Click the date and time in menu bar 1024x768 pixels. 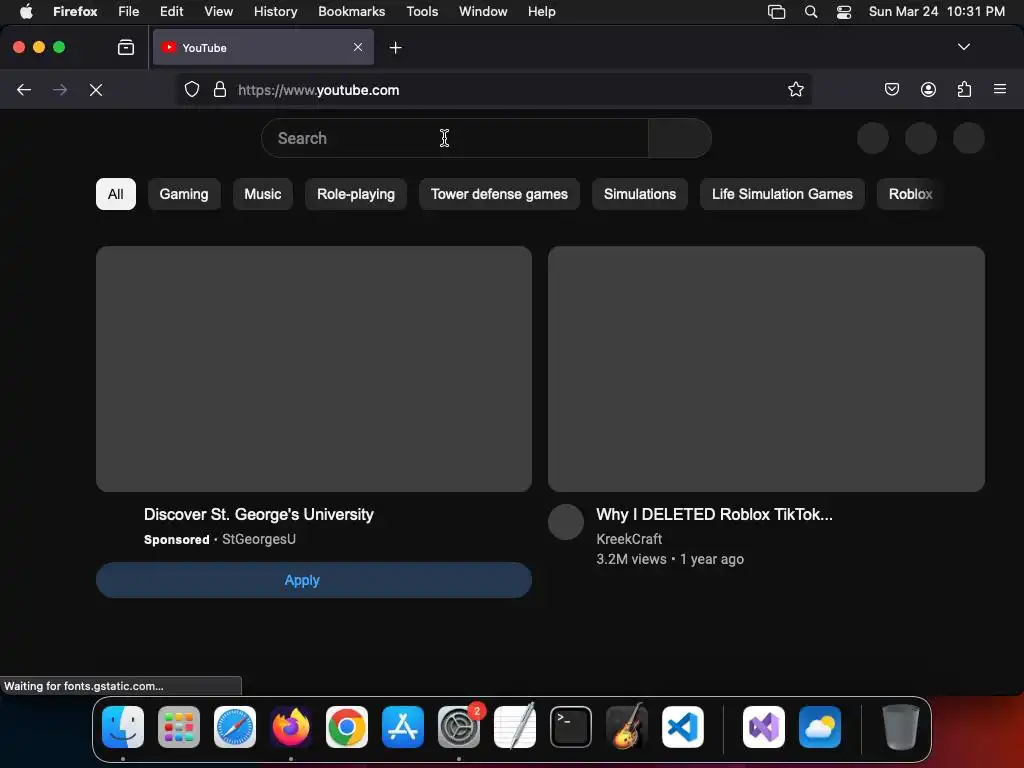(936, 11)
